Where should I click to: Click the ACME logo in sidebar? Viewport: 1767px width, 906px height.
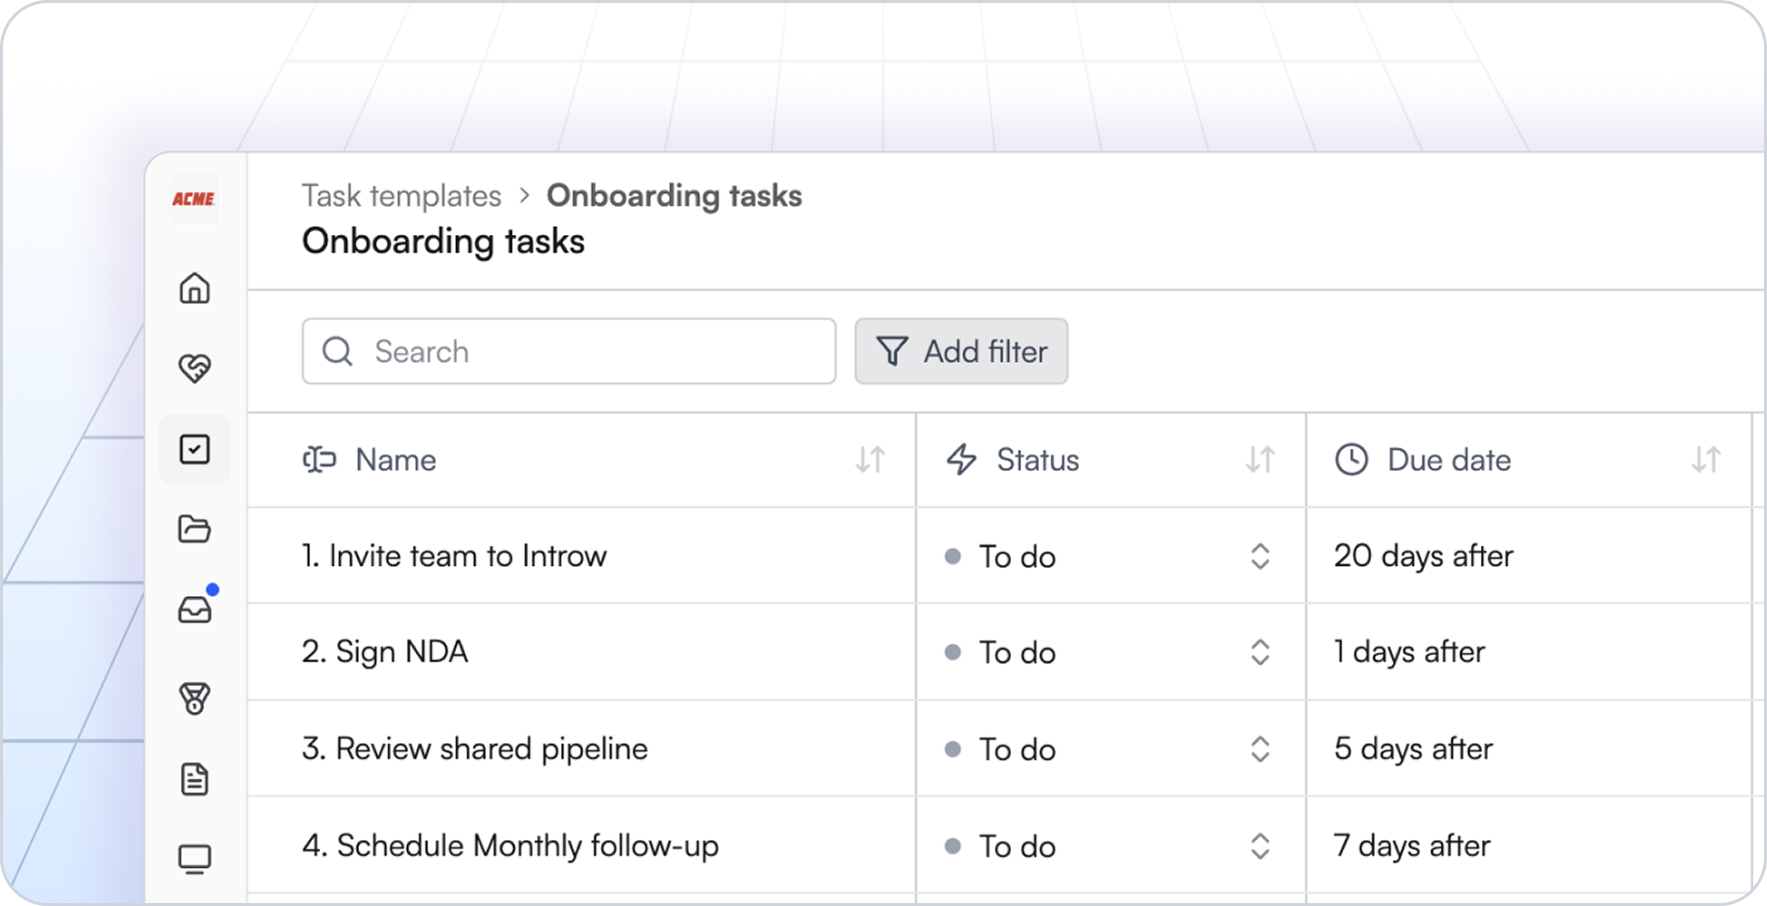pos(194,199)
